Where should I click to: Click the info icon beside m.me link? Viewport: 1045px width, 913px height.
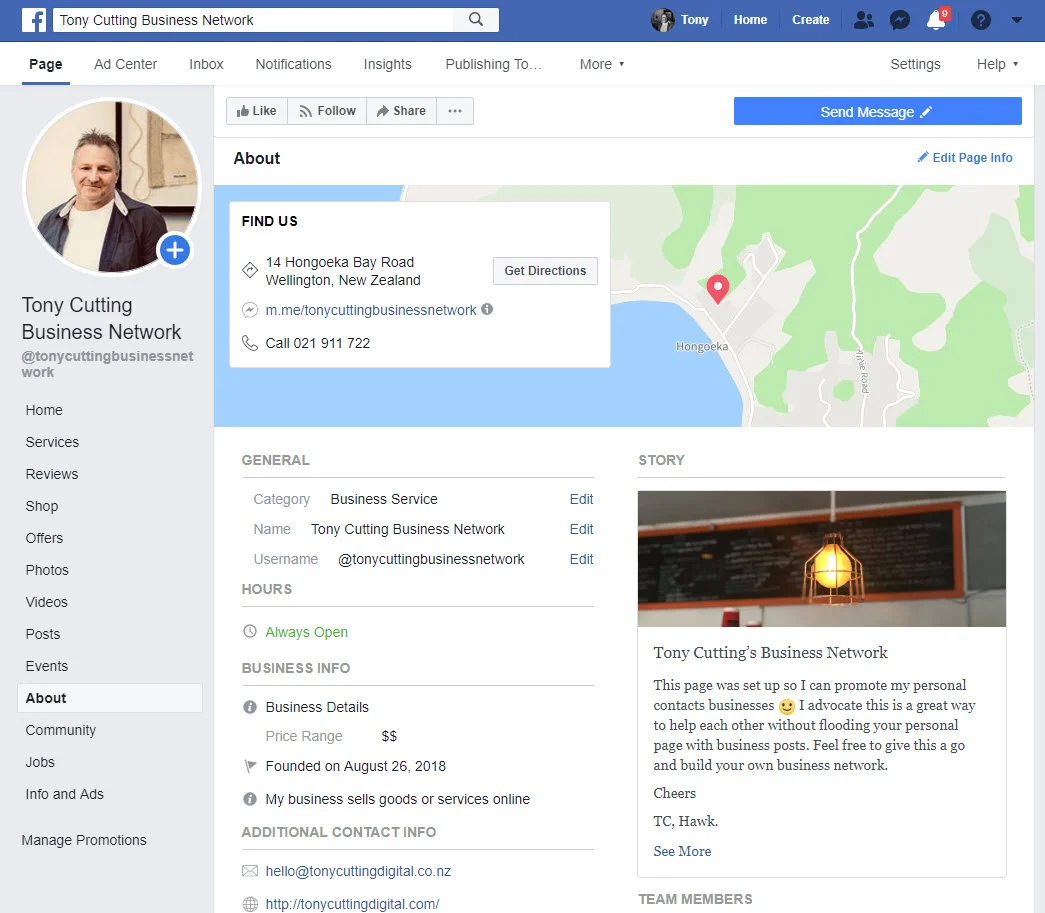pos(487,309)
